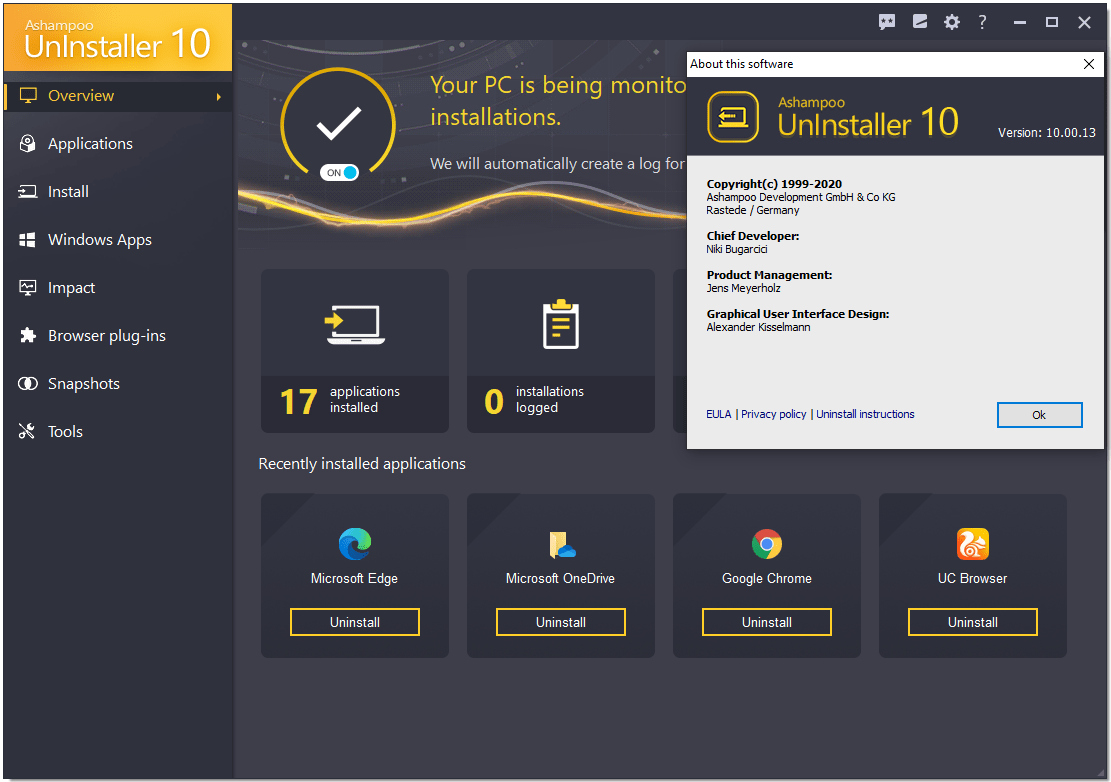This screenshot has width=1111, height=782.
Task: Click the Google Chrome icon
Action: (767, 544)
